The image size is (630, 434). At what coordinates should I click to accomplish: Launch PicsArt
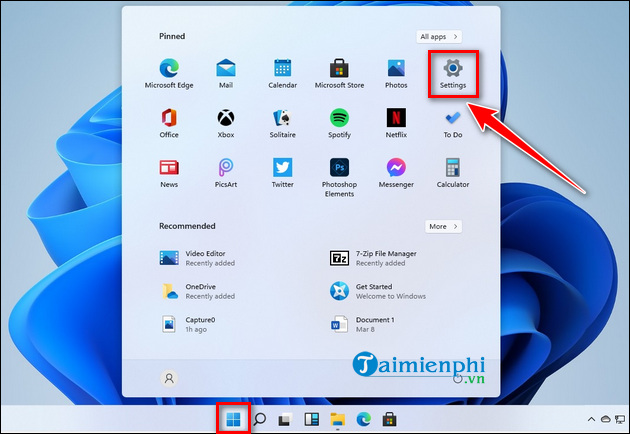click(226, 173)
